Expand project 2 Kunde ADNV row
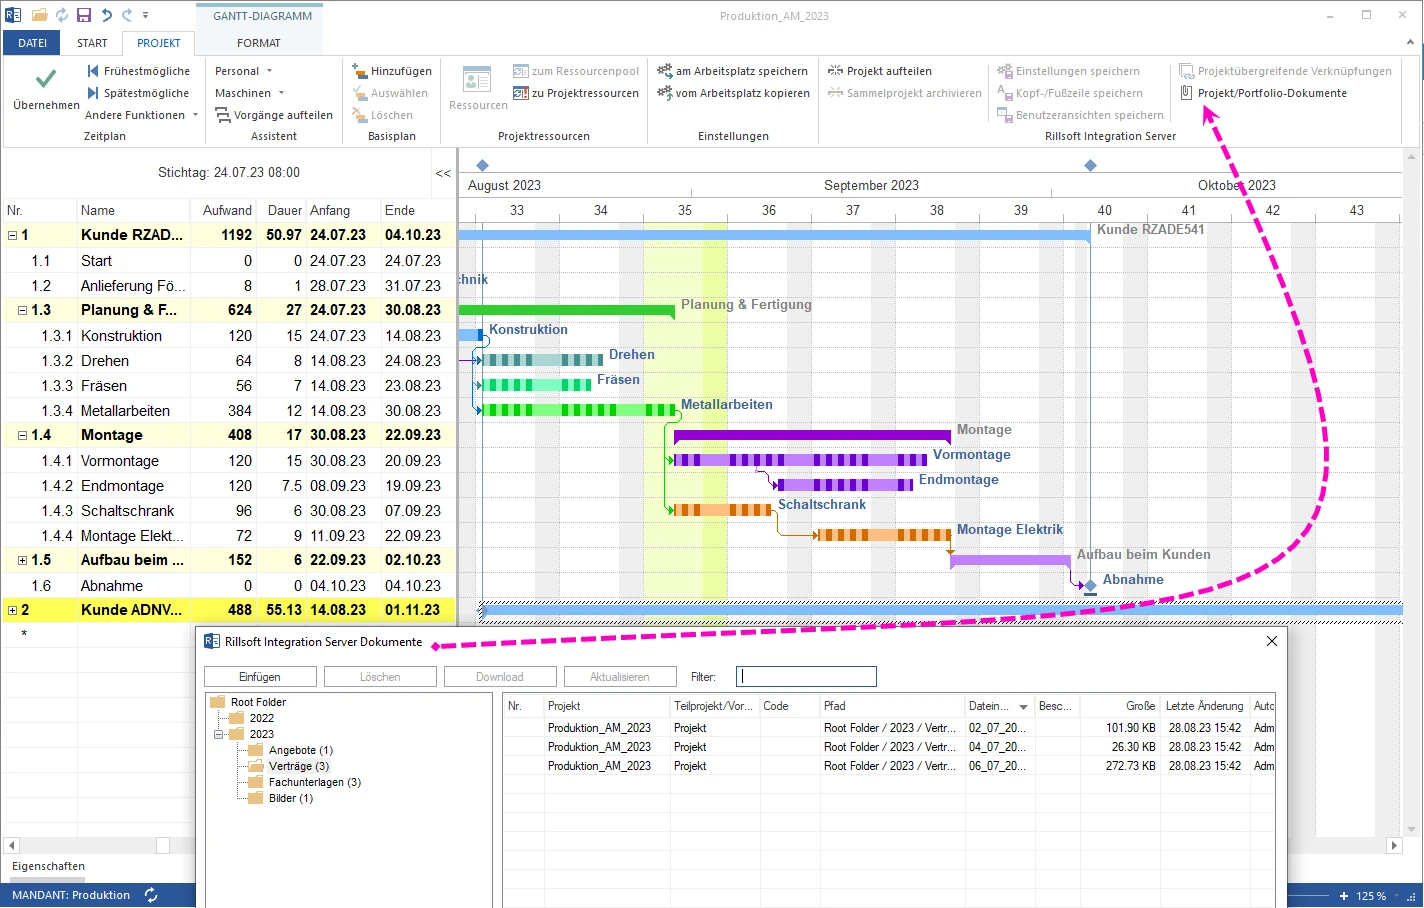 coord(12,610)
